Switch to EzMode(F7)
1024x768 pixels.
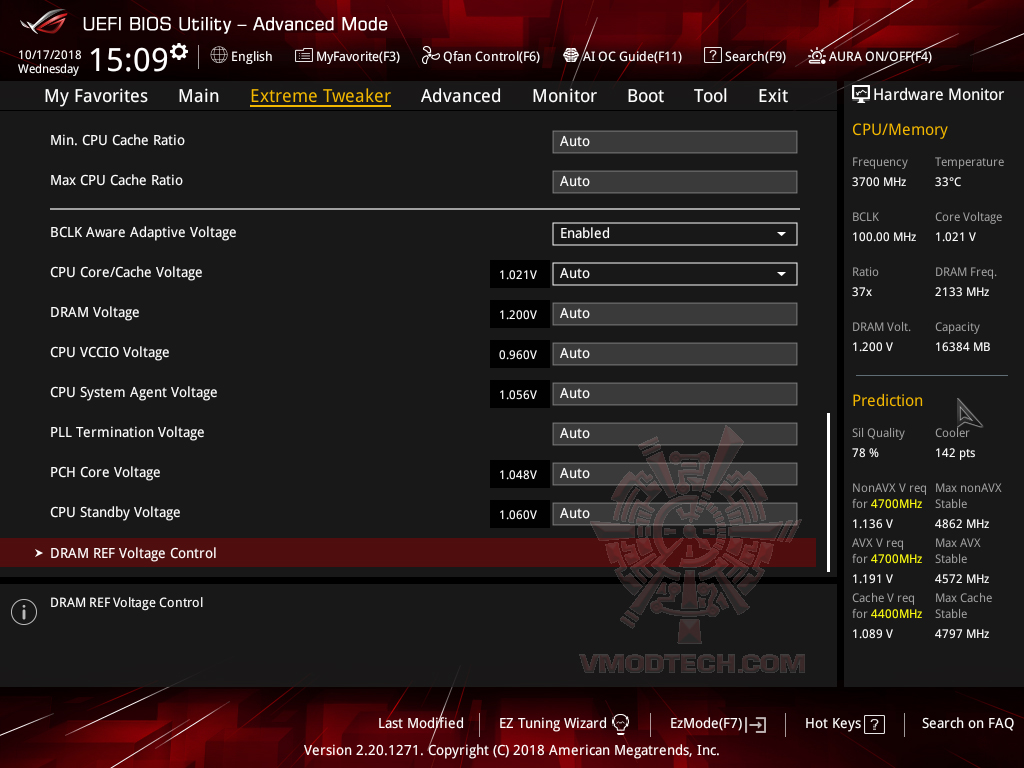point(718,724)
